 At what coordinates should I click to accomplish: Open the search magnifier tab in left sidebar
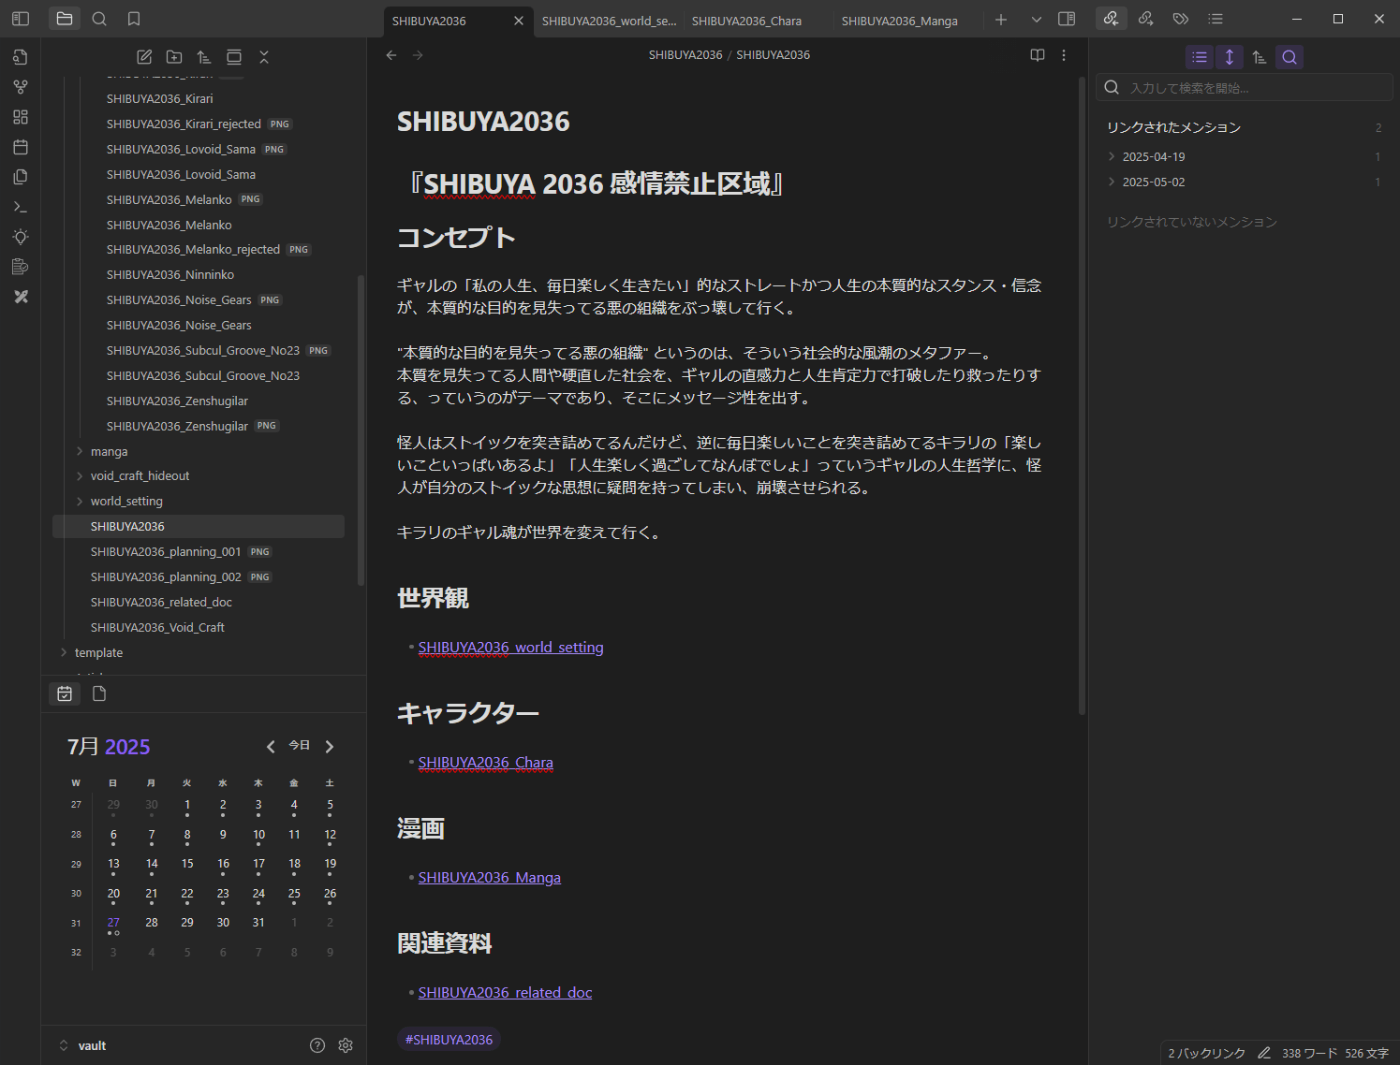click(99, 19)
